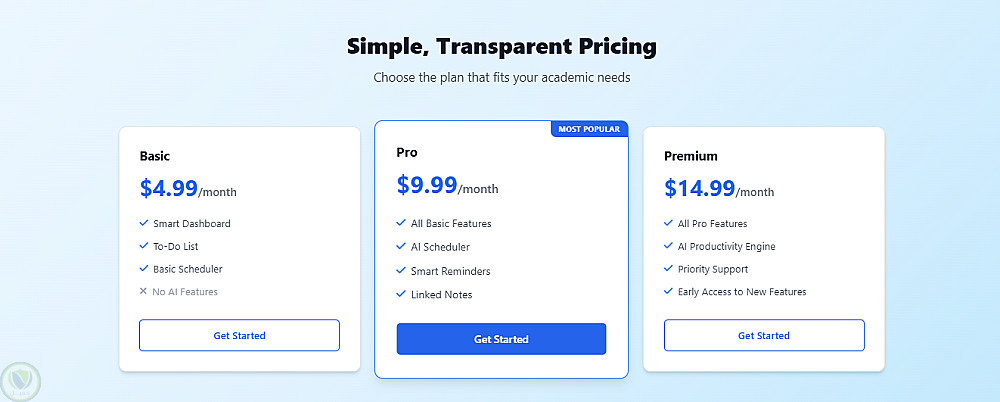Image resolution: width=1000 pixels, height=402 pixels.
Task: Click checkmark icon beside Priority Support
Action: tap(668, 269)
